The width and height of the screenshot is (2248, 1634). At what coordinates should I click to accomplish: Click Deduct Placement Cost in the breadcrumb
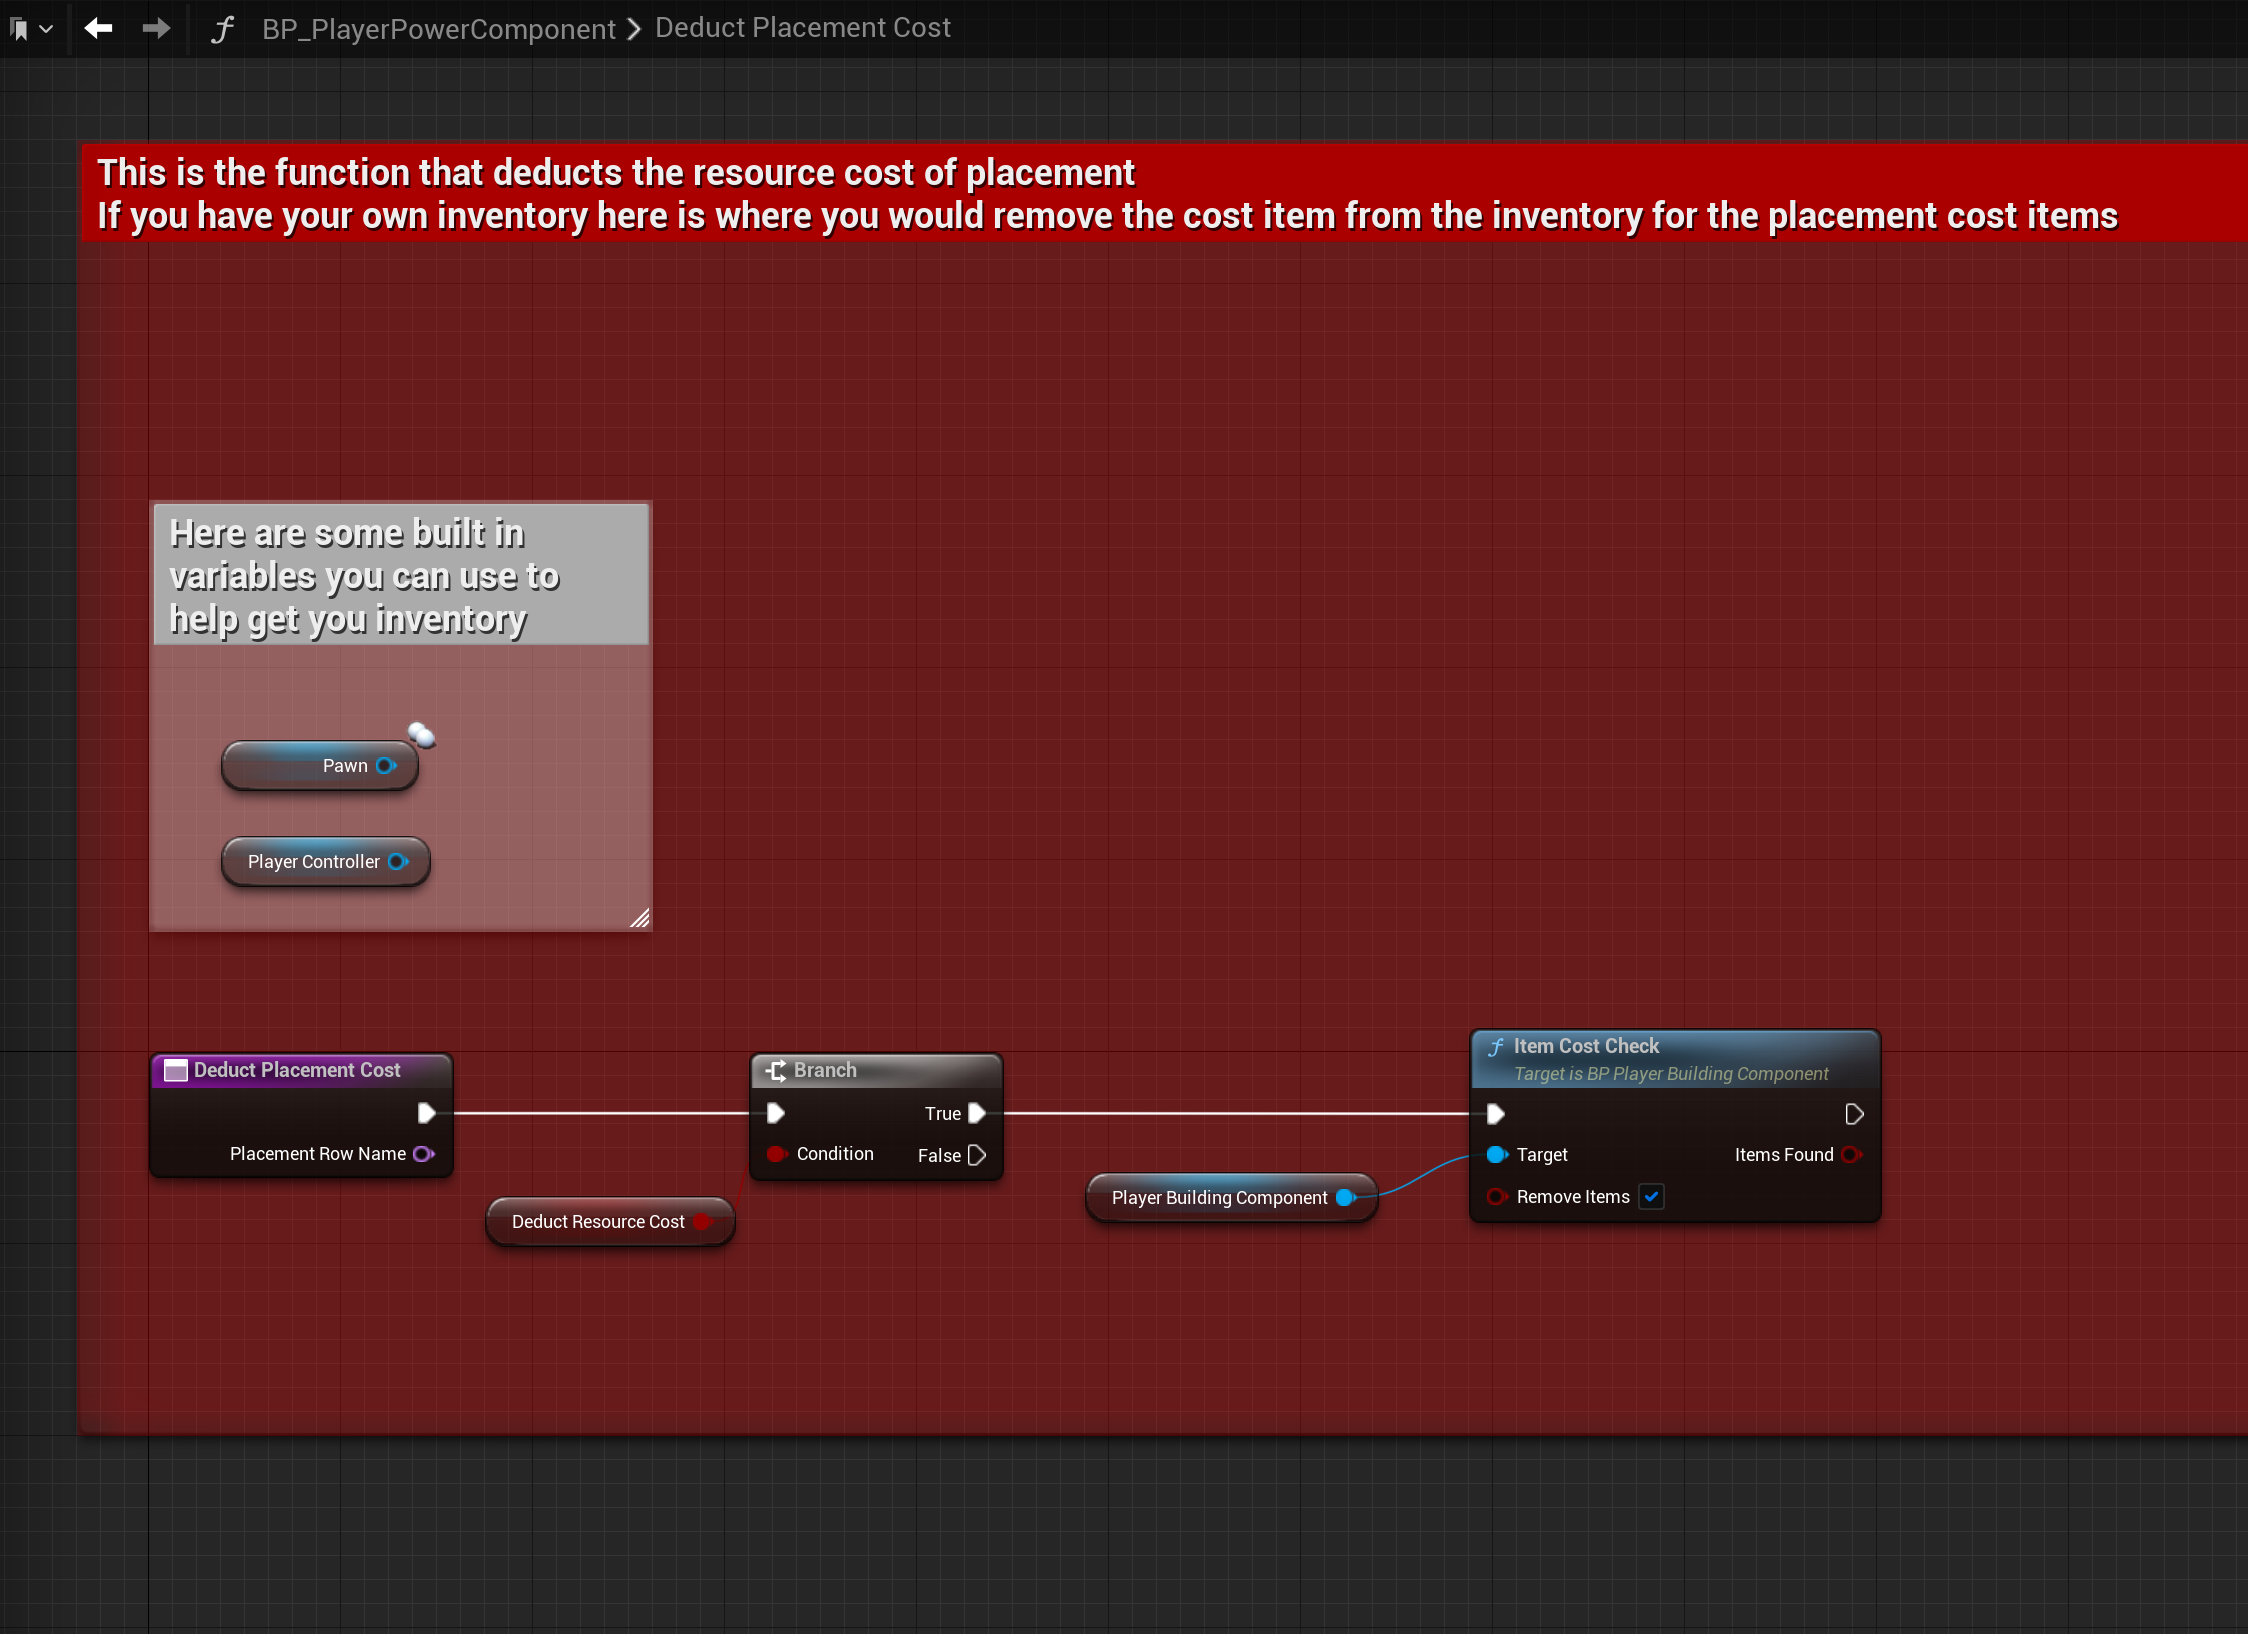click(x=802, y=28)
